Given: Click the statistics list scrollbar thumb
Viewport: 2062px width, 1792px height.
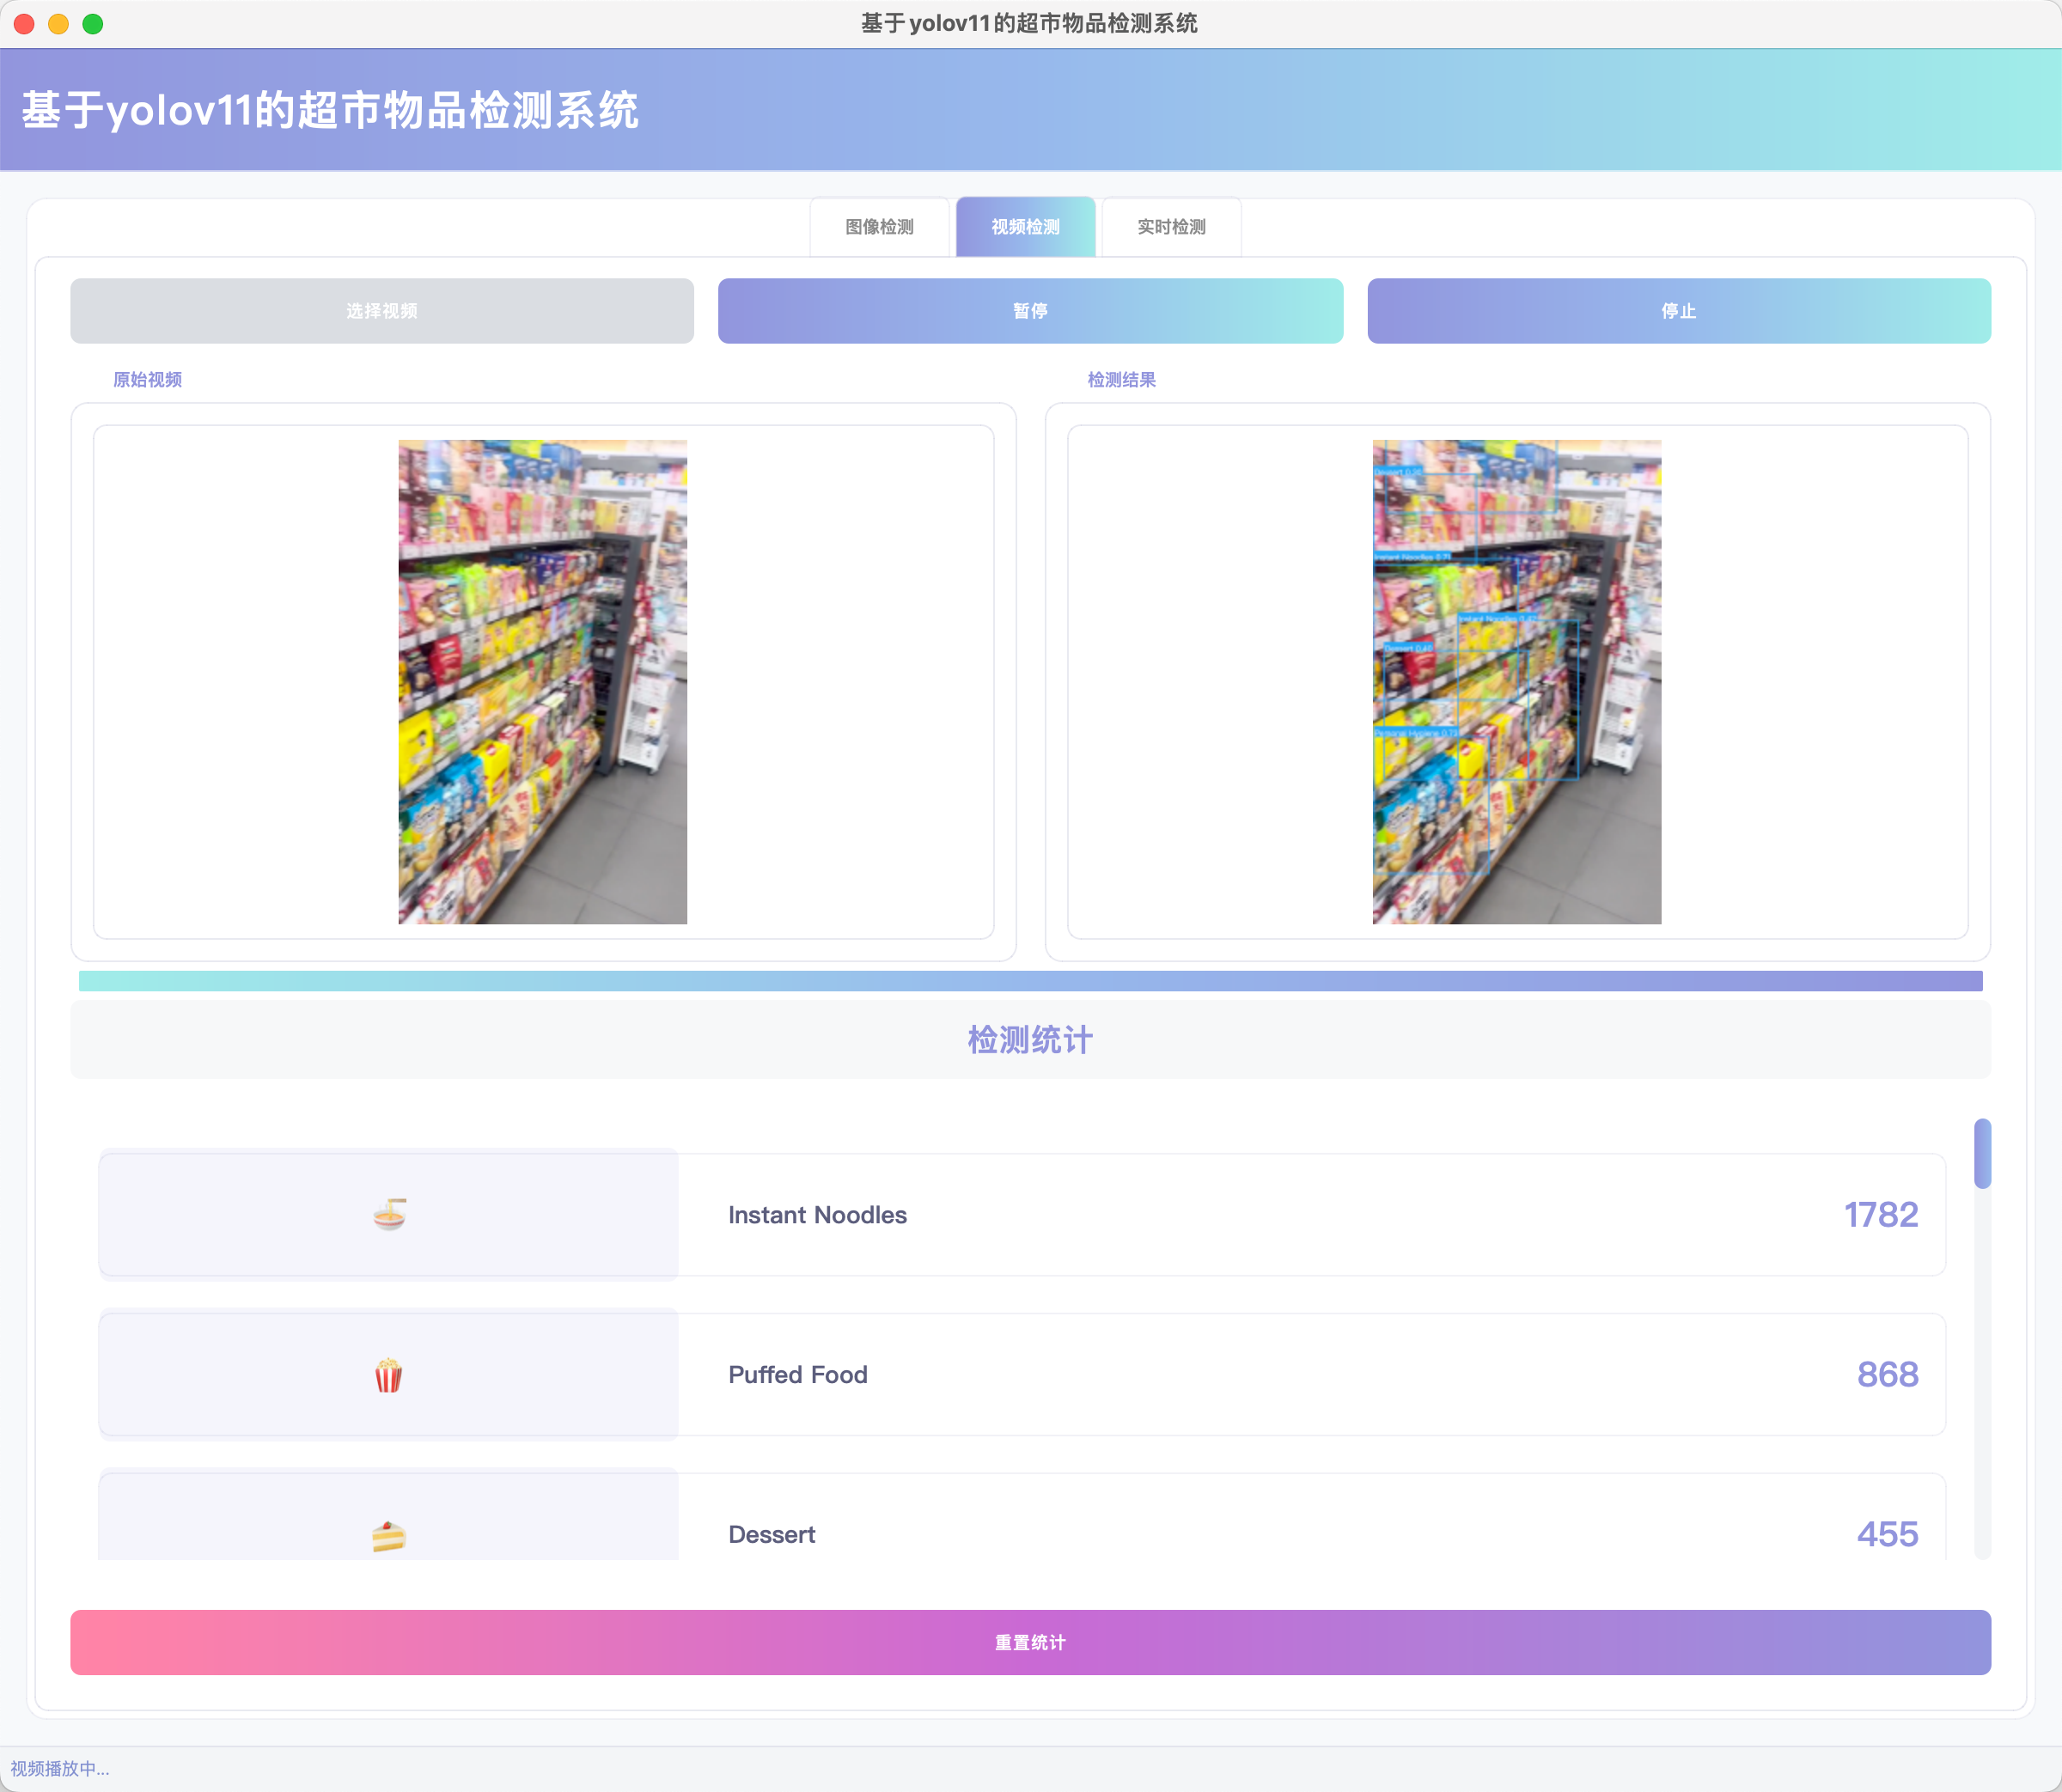Looking at the screenshot, I should 1982,1153.
